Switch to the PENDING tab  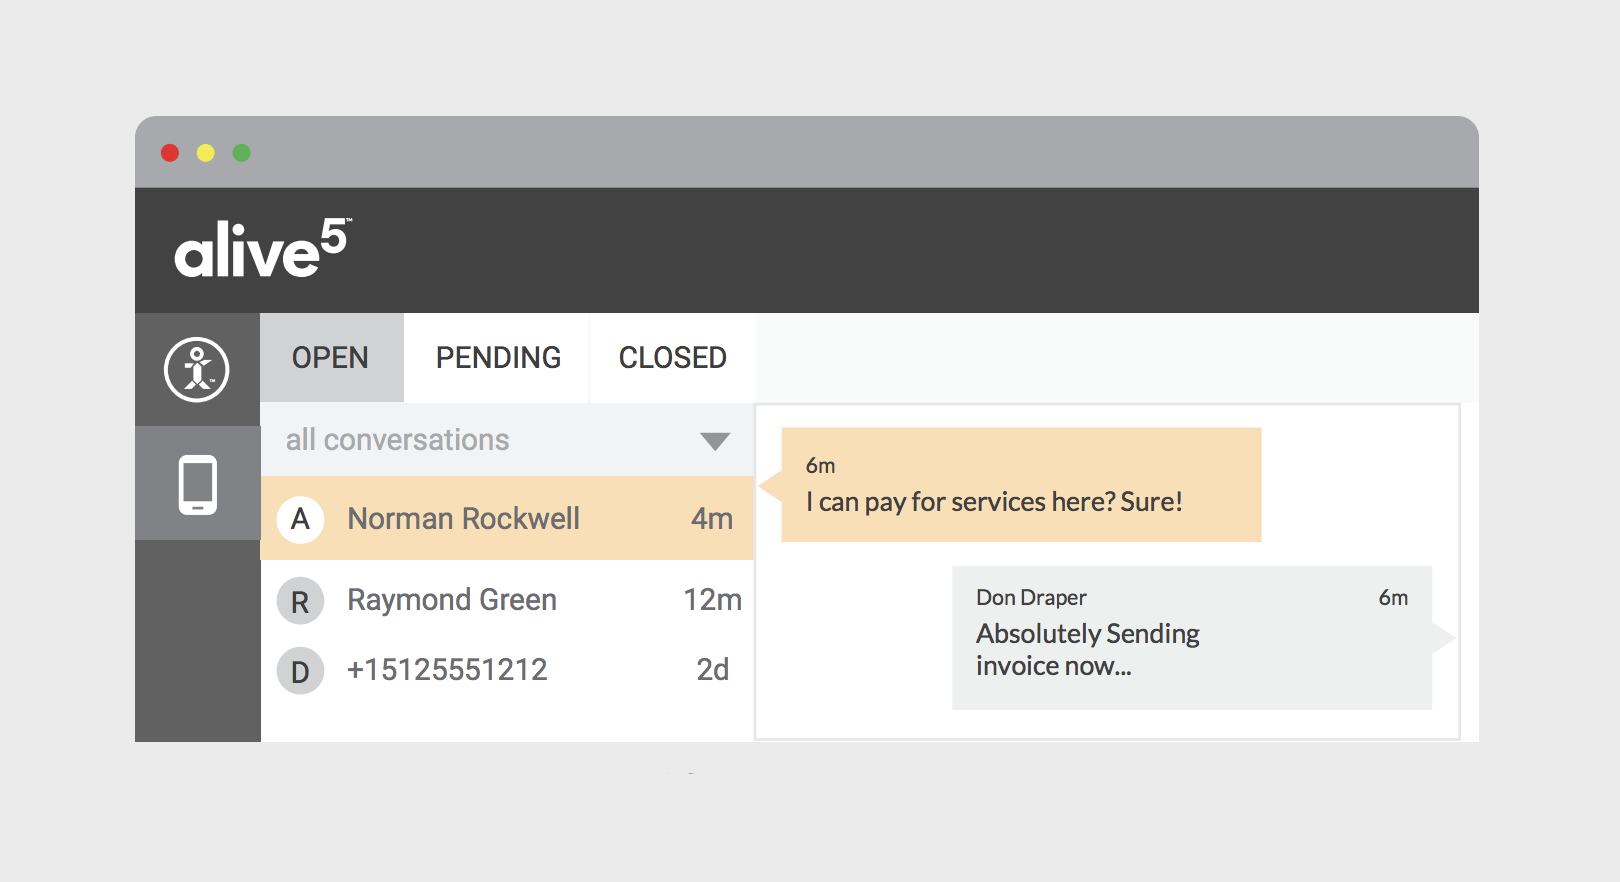click(498, 358)
